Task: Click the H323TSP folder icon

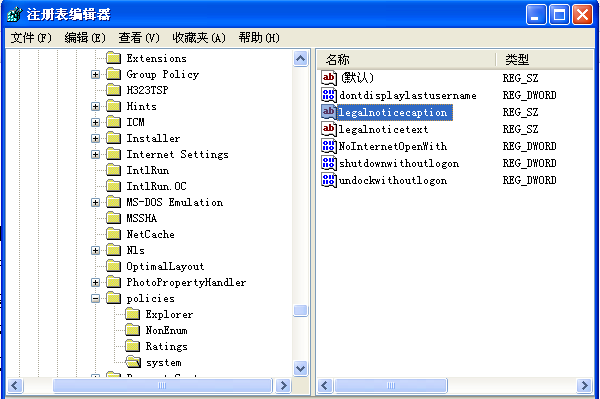Action: [x=113, y=90]
